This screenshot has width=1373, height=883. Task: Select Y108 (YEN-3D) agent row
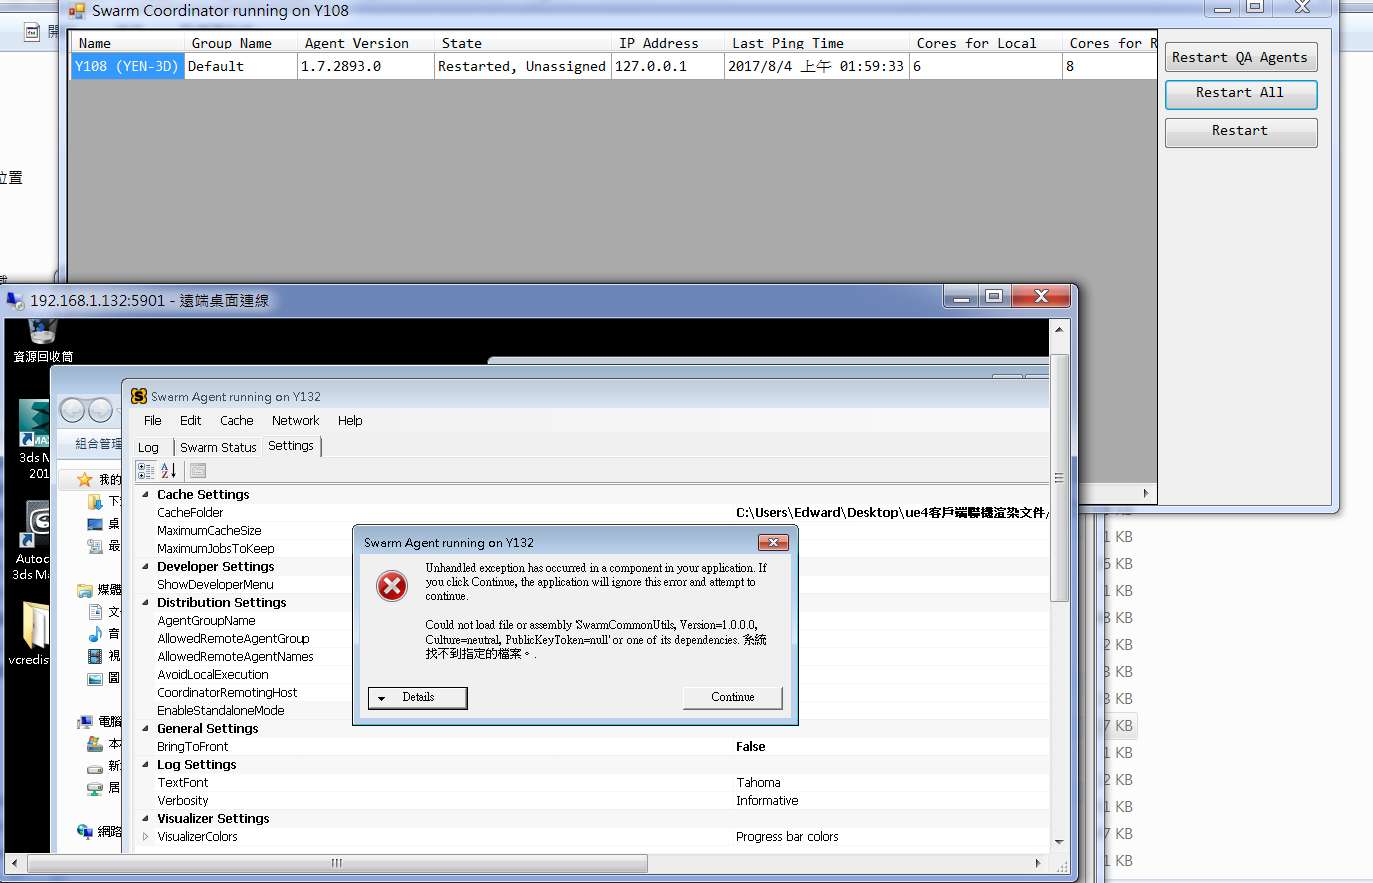tap(612, 67)
